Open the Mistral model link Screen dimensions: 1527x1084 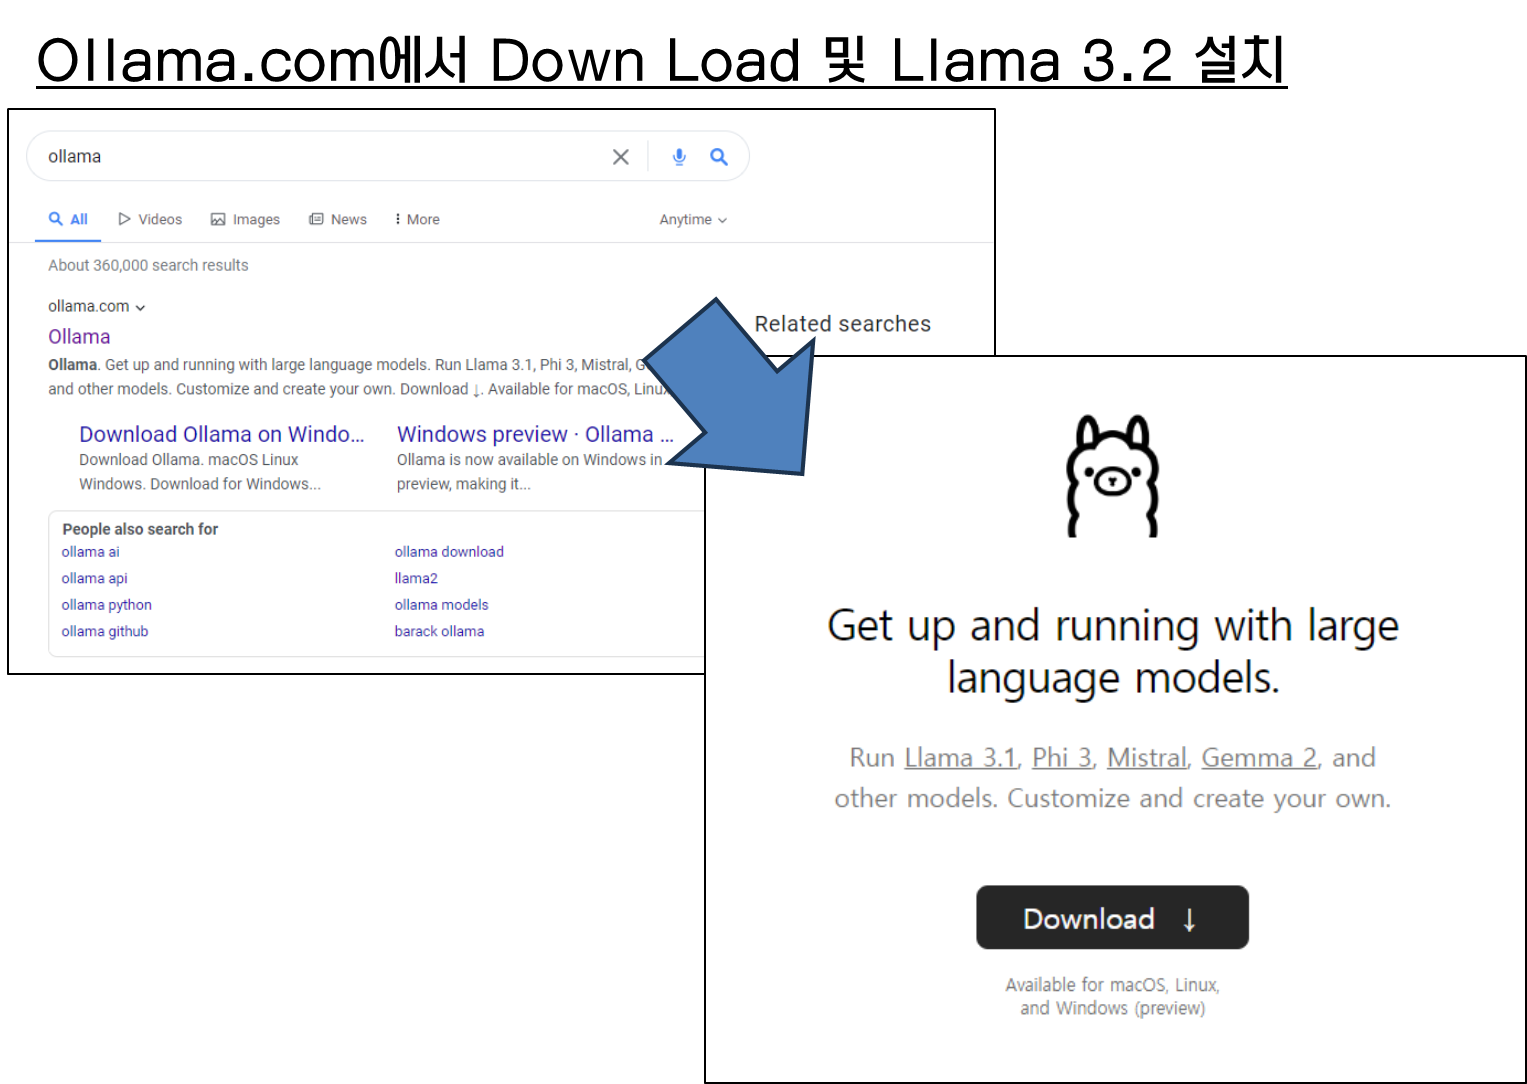(1147, 758)
